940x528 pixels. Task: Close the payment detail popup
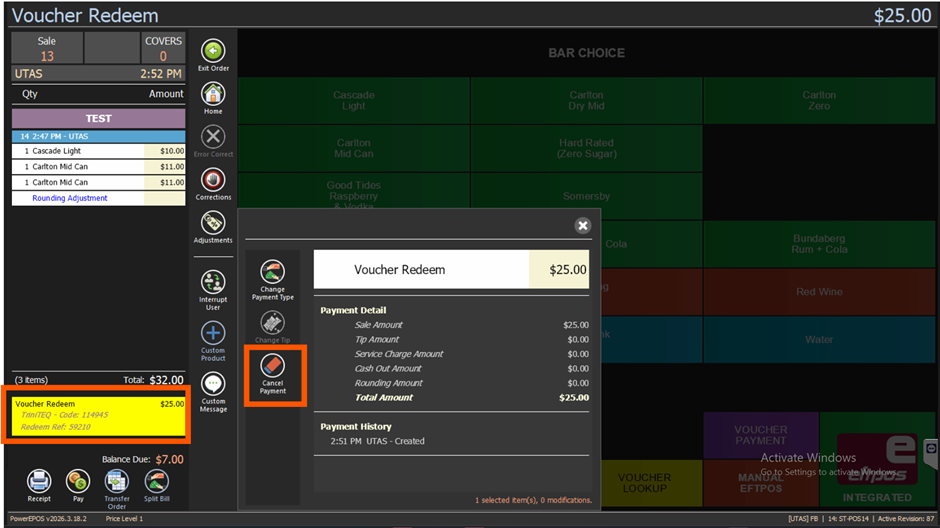[x=583, y=225]
